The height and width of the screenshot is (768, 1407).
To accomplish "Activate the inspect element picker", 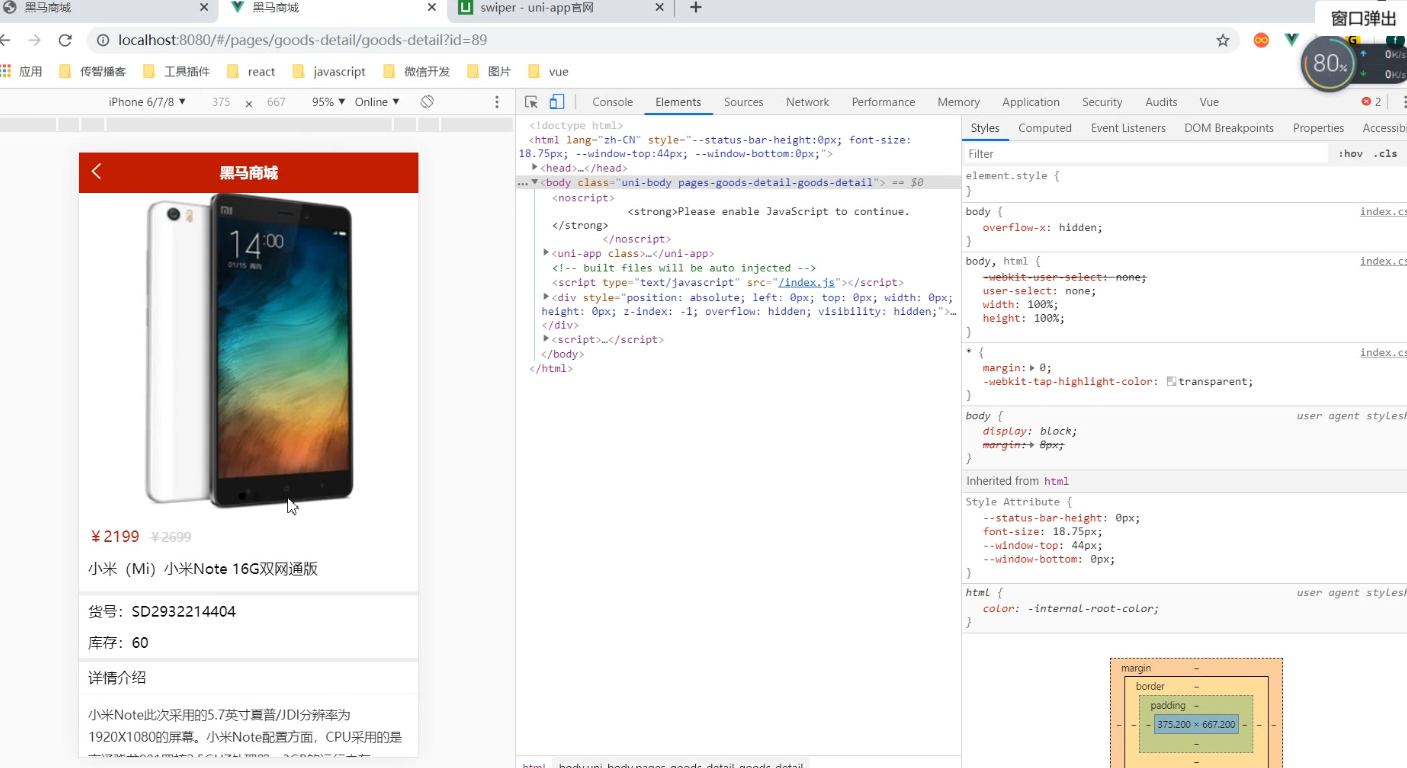I will (x=531, y=102).
